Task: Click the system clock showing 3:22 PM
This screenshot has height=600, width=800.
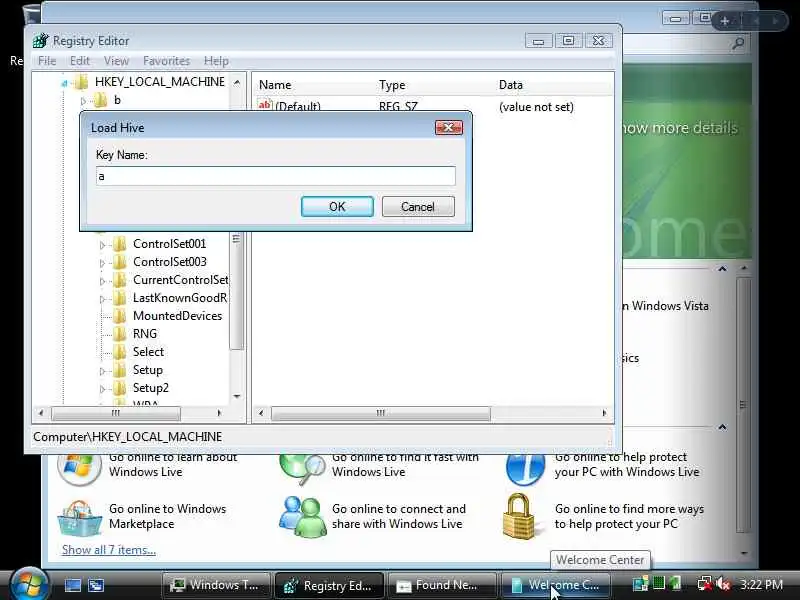Action: coord(761,584)
